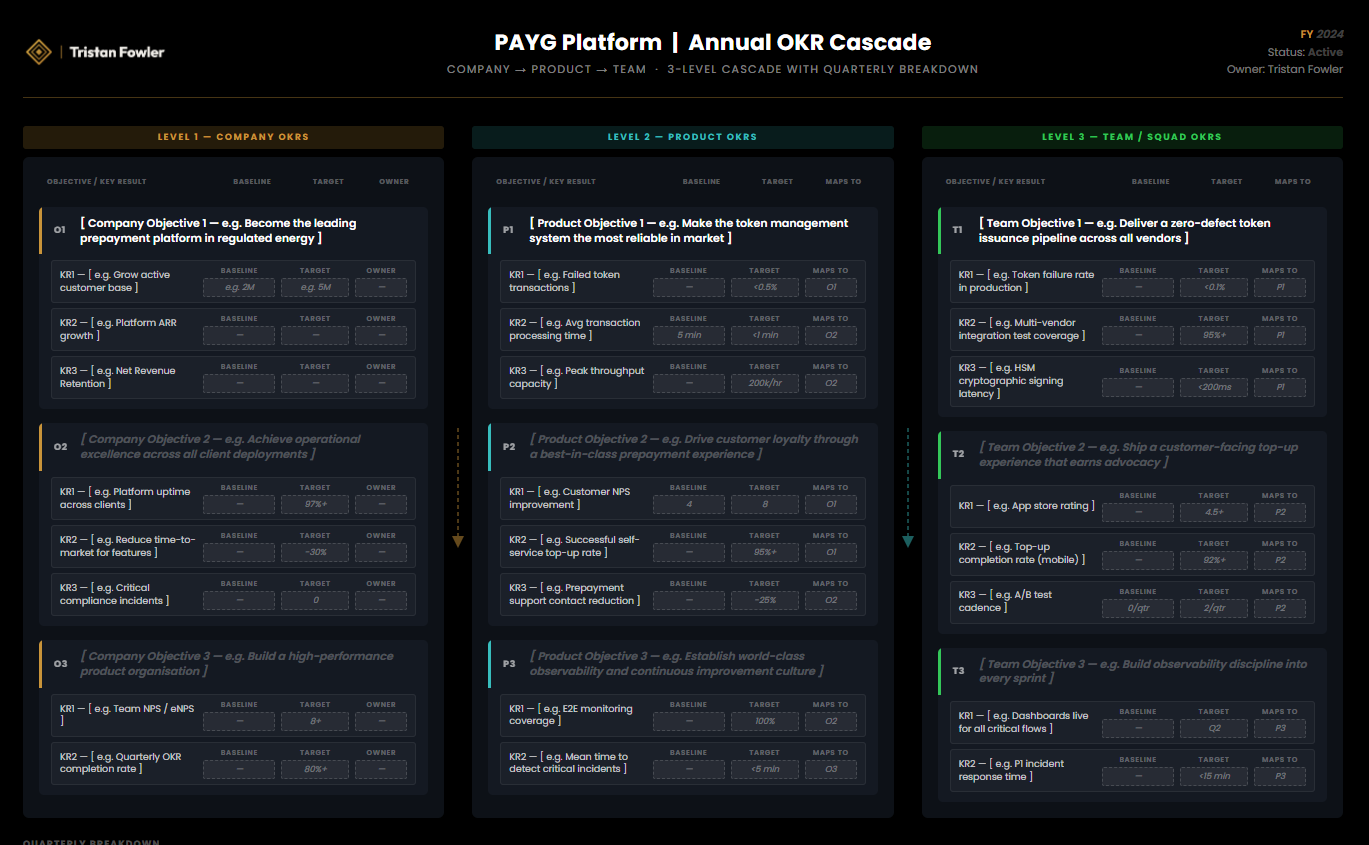Select the O2 badge on Company Objective 2
Screen dimensions: 1369x845
click(60, 446)
